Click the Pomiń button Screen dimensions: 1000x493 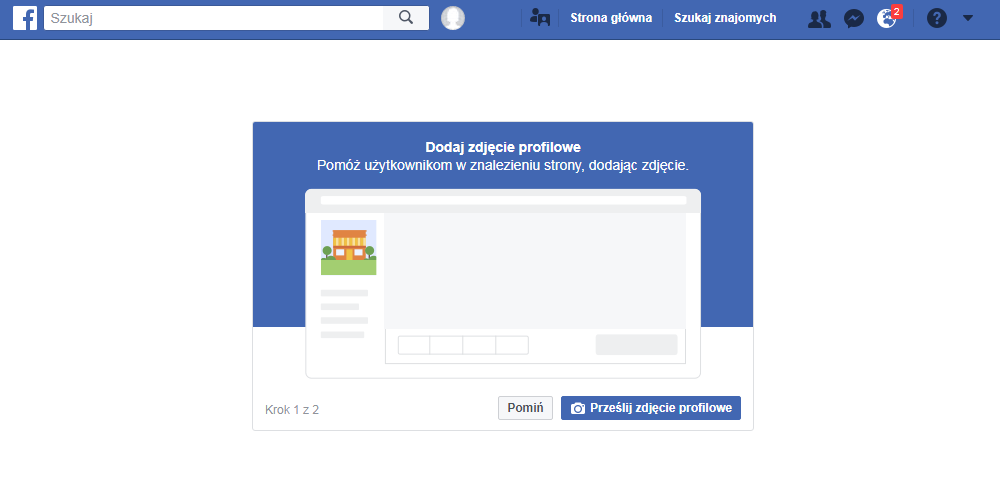click(x=525, y=408)
